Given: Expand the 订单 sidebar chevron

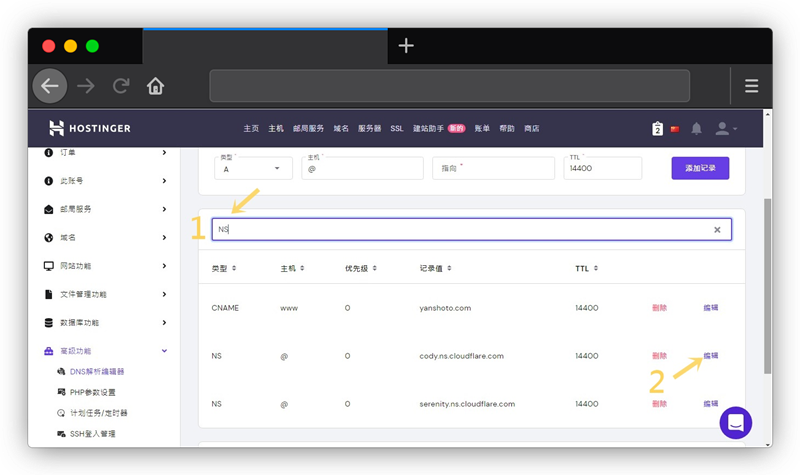Looking at the screenshot, I should pyautogui.click(x=164, y=153).
